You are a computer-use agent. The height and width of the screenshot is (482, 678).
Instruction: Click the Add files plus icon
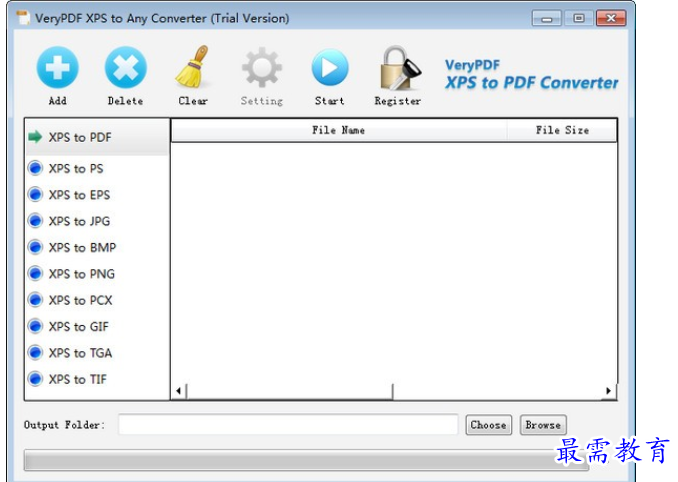pos(58,67)
